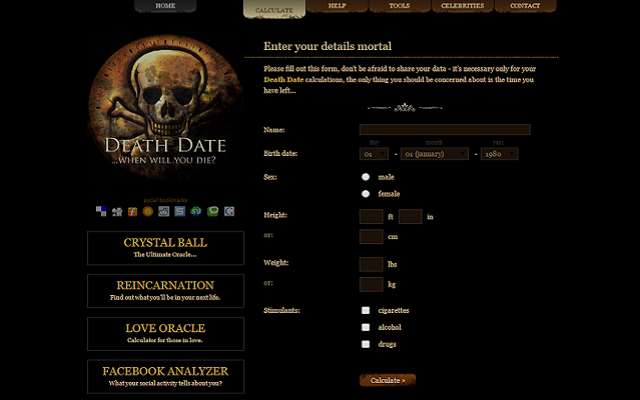Select the male radio button
Image resolution: width=640 pixels, height=400 pixels.
(x=366, y=177)
